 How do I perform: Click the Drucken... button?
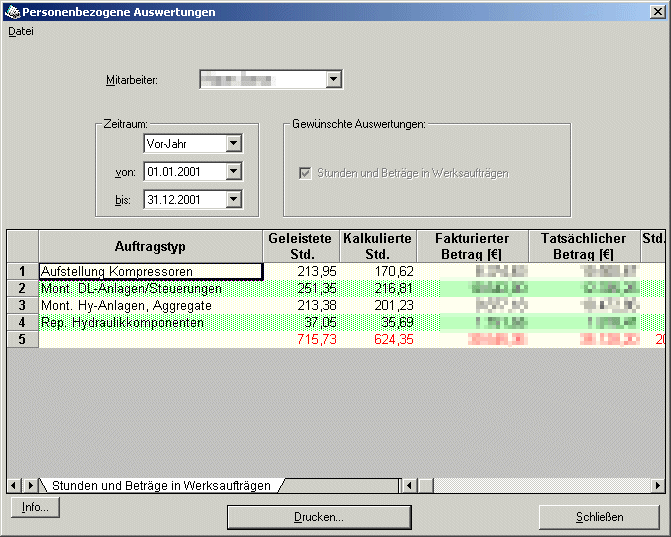click(x=319, y=517)
